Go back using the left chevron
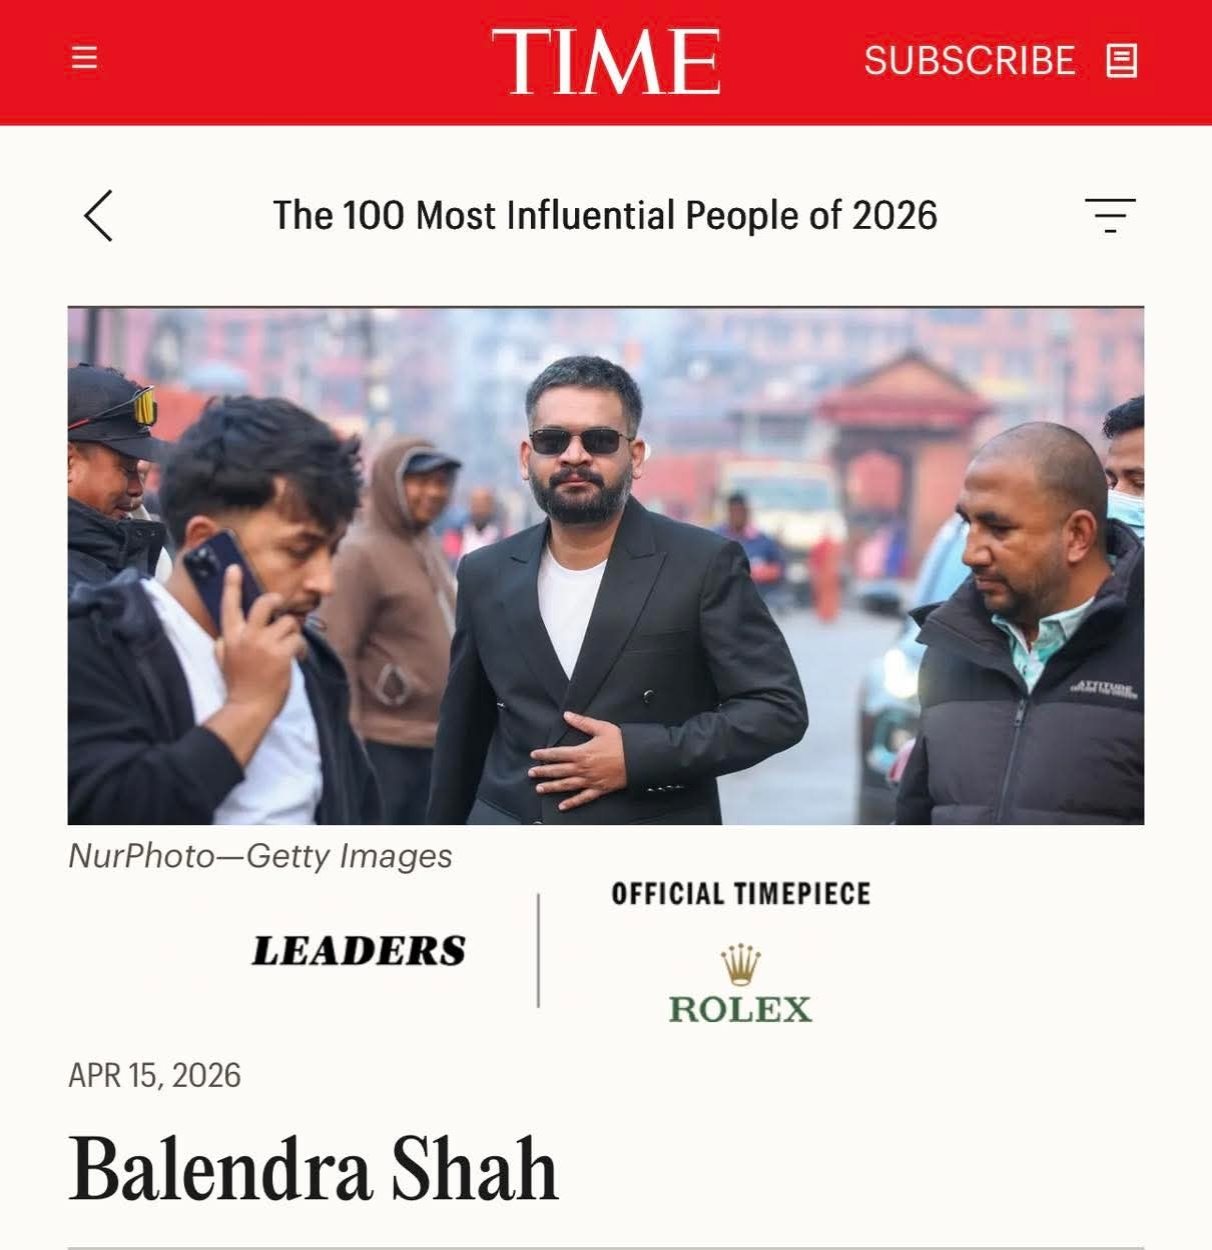This screenshot has width=1212, height=1250. click(x=98, y=215)
